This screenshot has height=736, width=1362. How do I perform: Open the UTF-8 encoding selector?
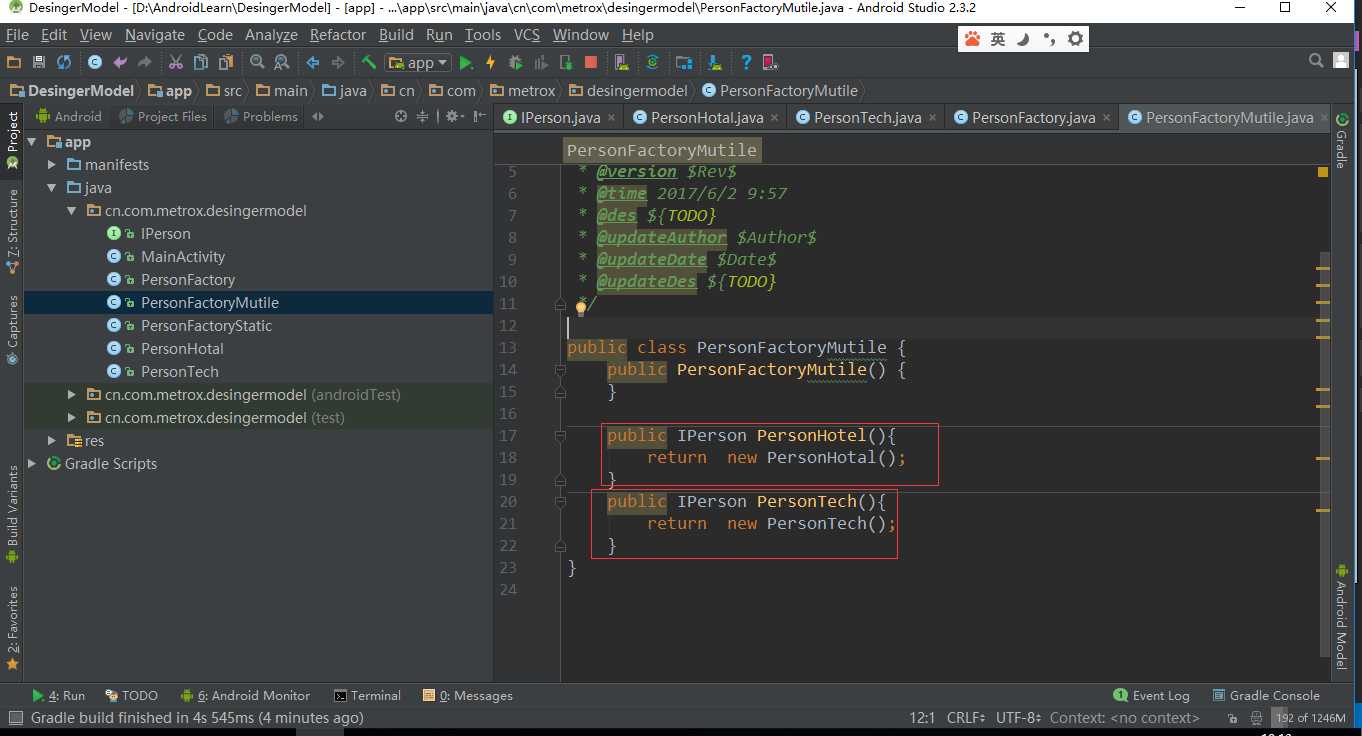[1019, 718]
